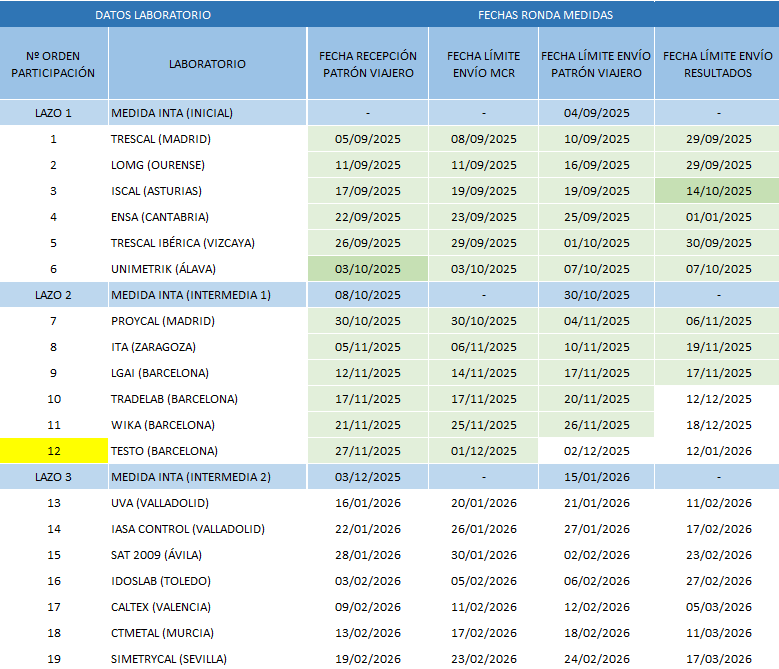Select the FECHA LÍMITE ENVÍO RESULTADOS header

717,64
